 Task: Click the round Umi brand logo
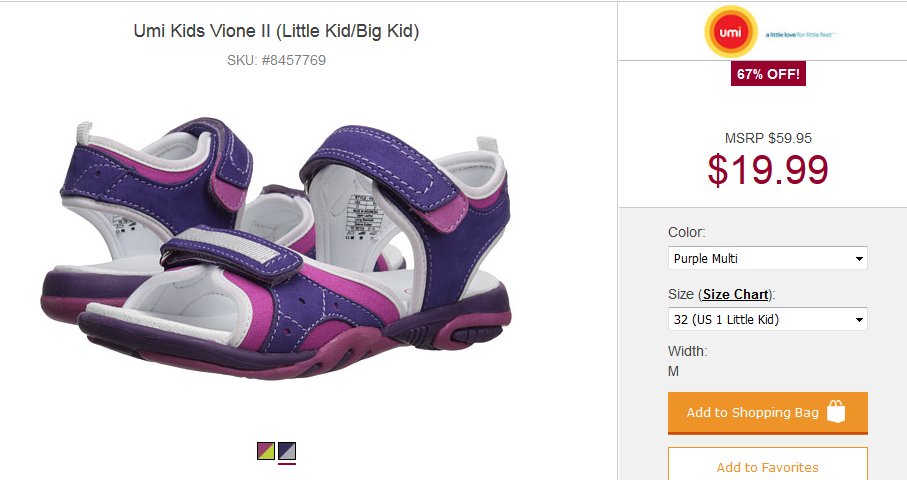point(731,32)
